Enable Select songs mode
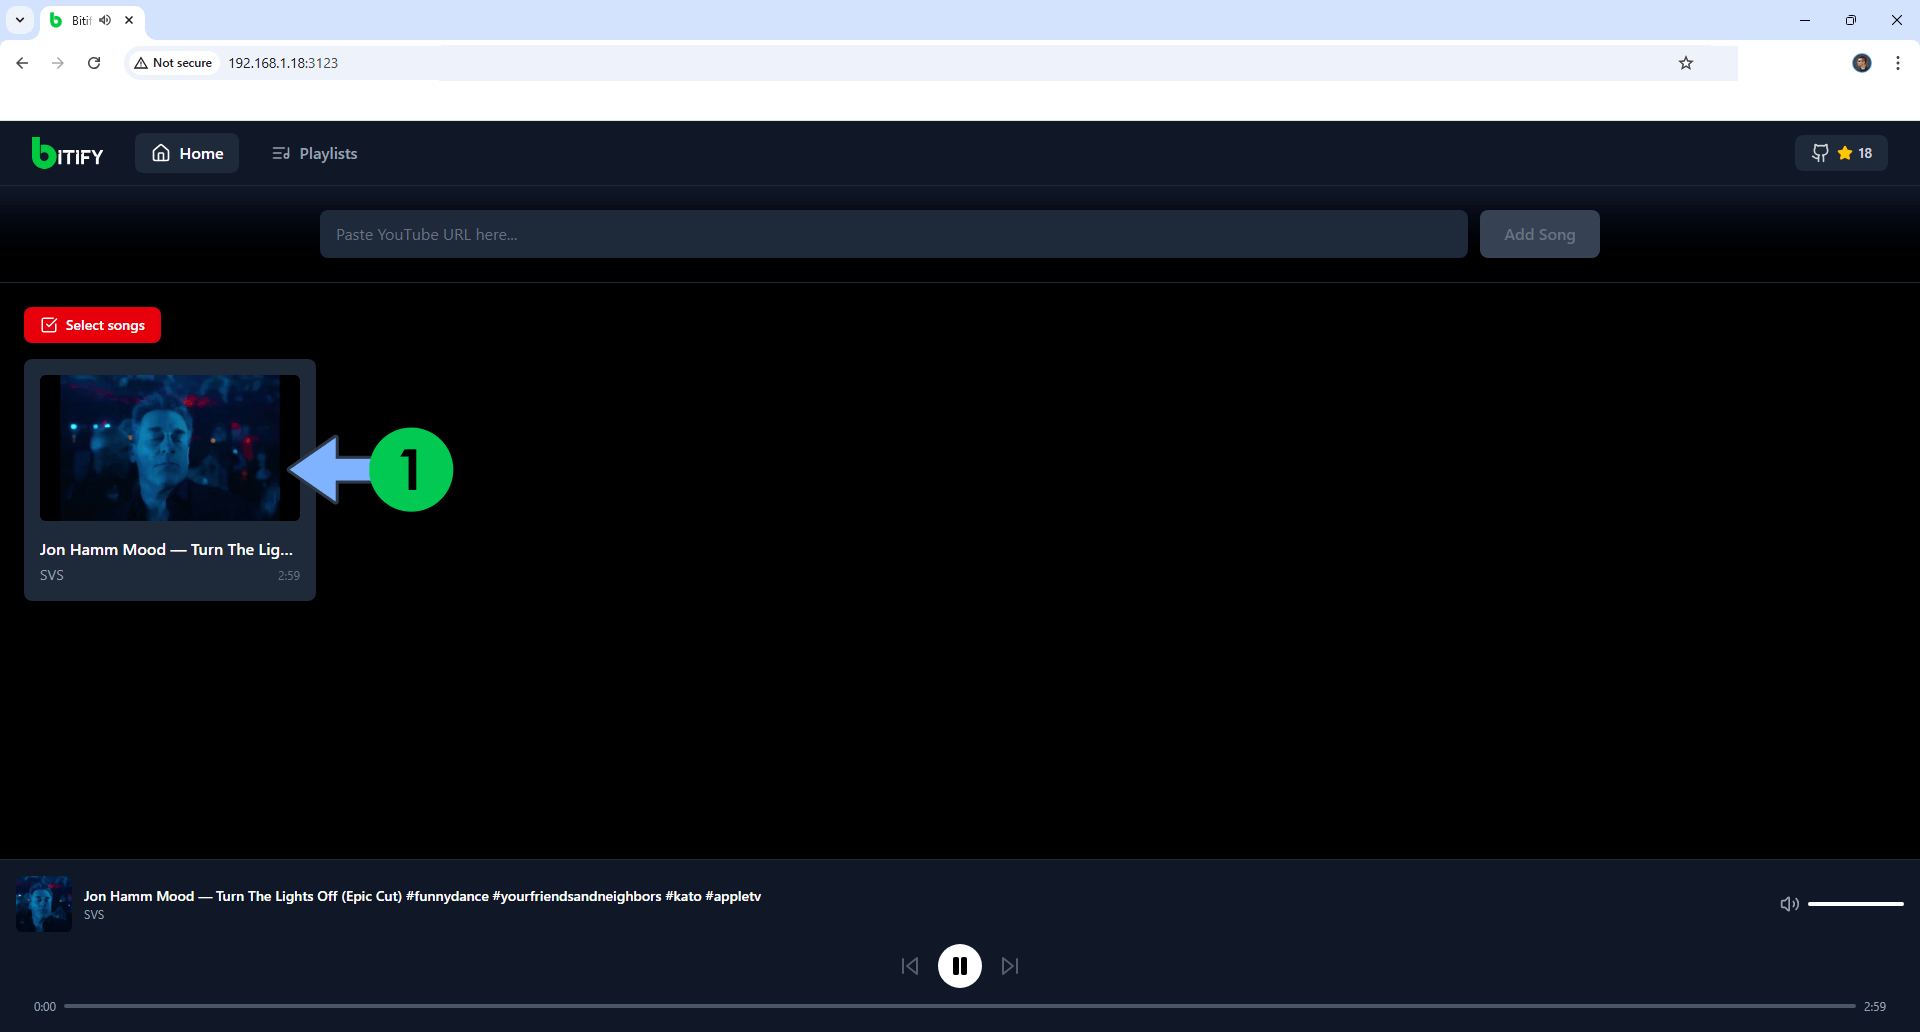This screenshot has width=1920, height=1032. tap(92, 324)
